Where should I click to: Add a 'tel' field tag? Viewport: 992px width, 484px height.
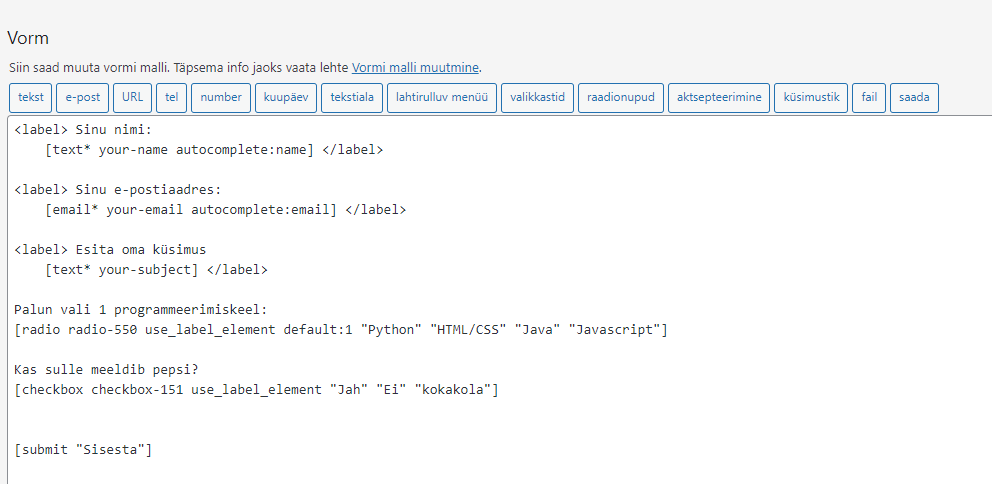[171, 97]
